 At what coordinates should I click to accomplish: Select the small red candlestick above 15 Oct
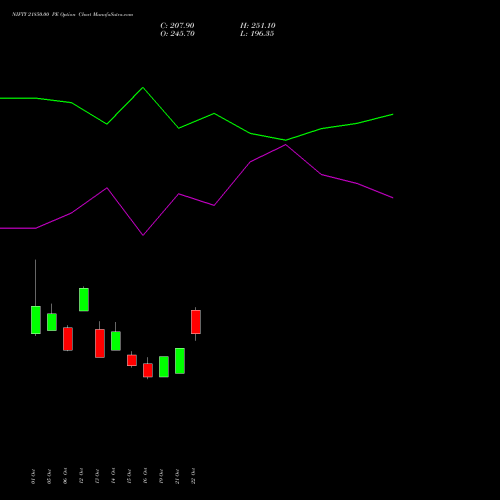click(x=132, y=360)
